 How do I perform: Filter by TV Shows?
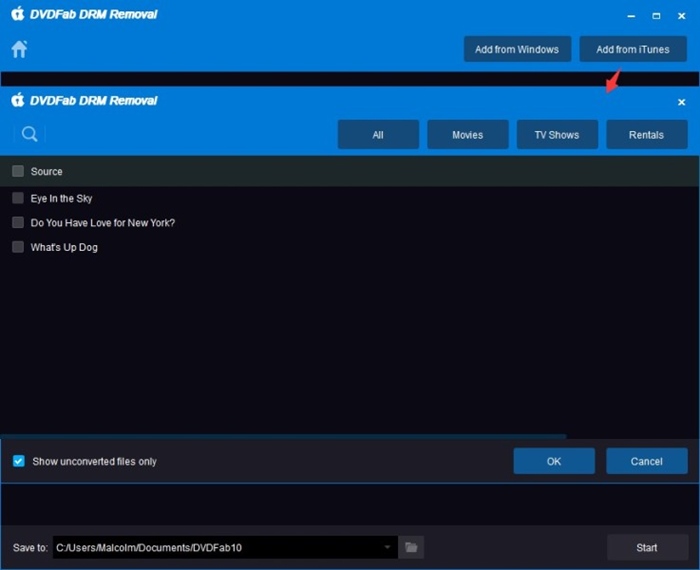tap(557, 134)
